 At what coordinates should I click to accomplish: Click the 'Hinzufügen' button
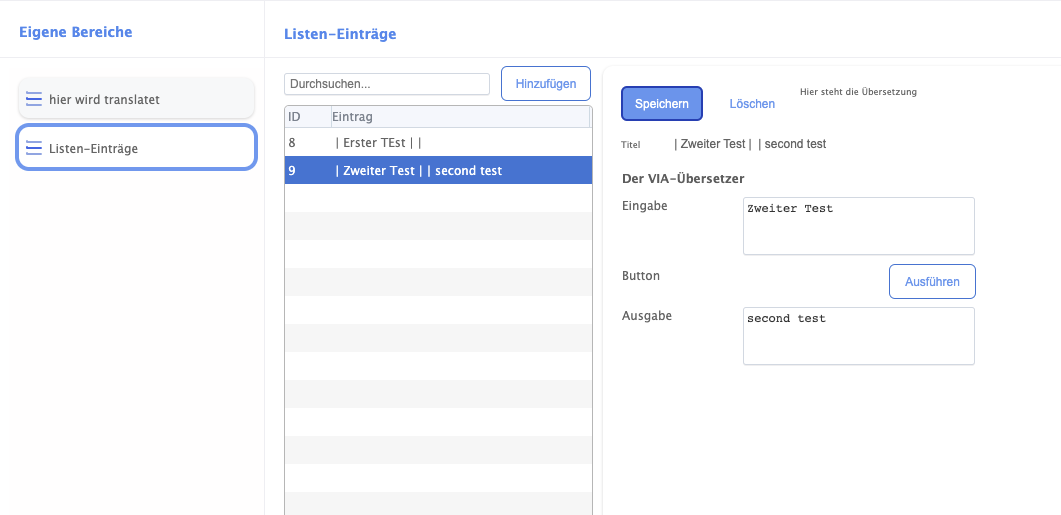pos(545,84)
